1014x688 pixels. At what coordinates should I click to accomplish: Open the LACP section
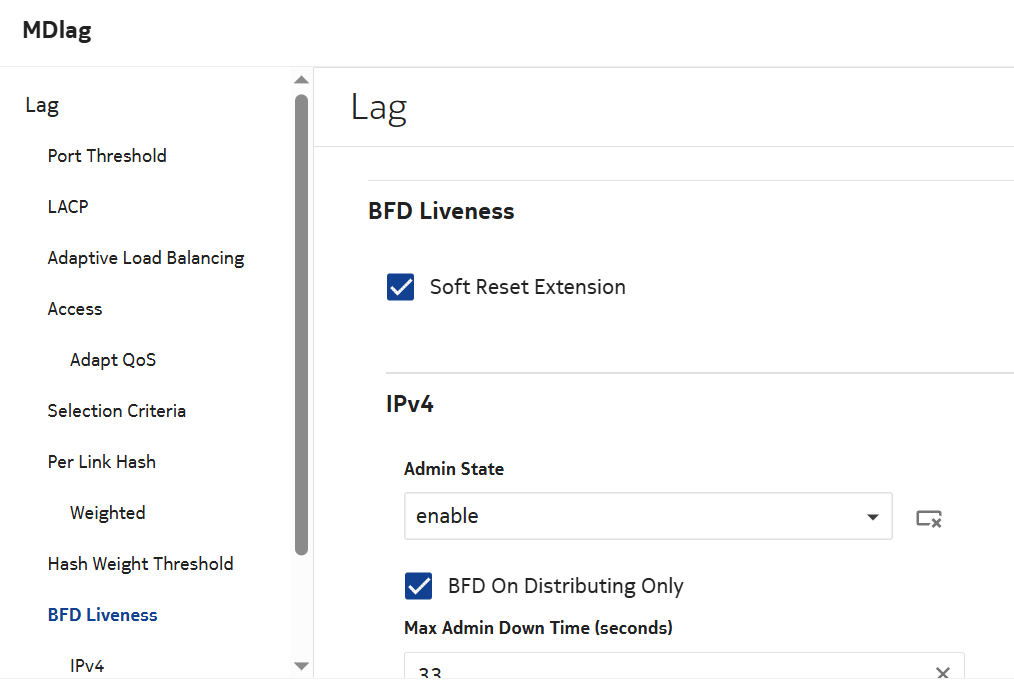point(68,207)
